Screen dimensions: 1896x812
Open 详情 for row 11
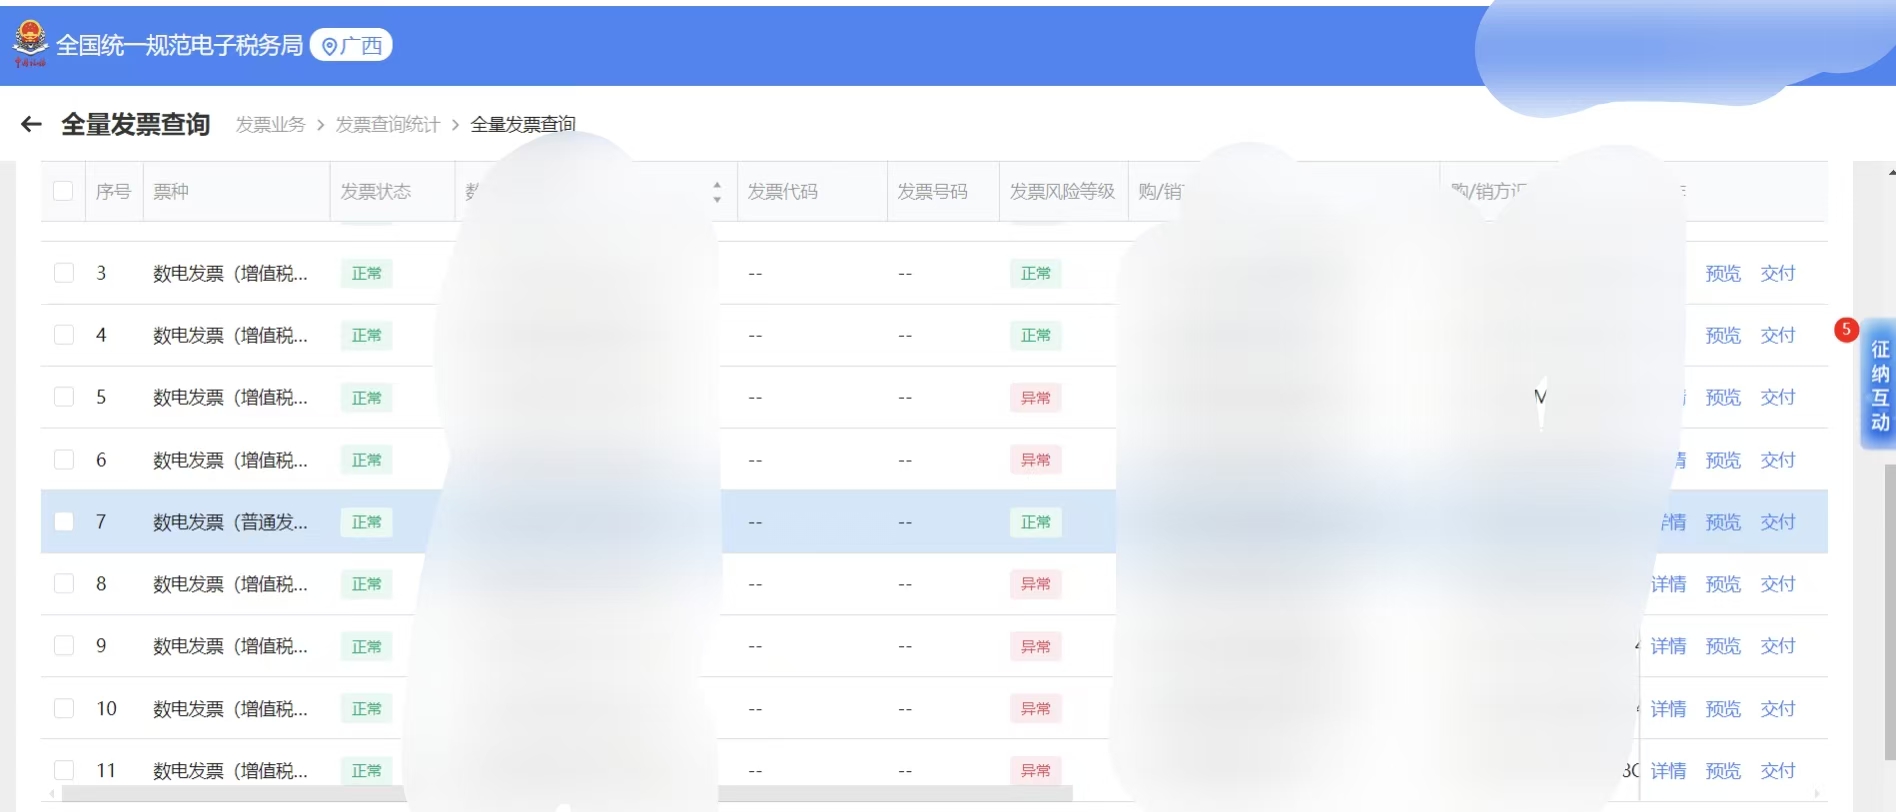[1668, 771]
